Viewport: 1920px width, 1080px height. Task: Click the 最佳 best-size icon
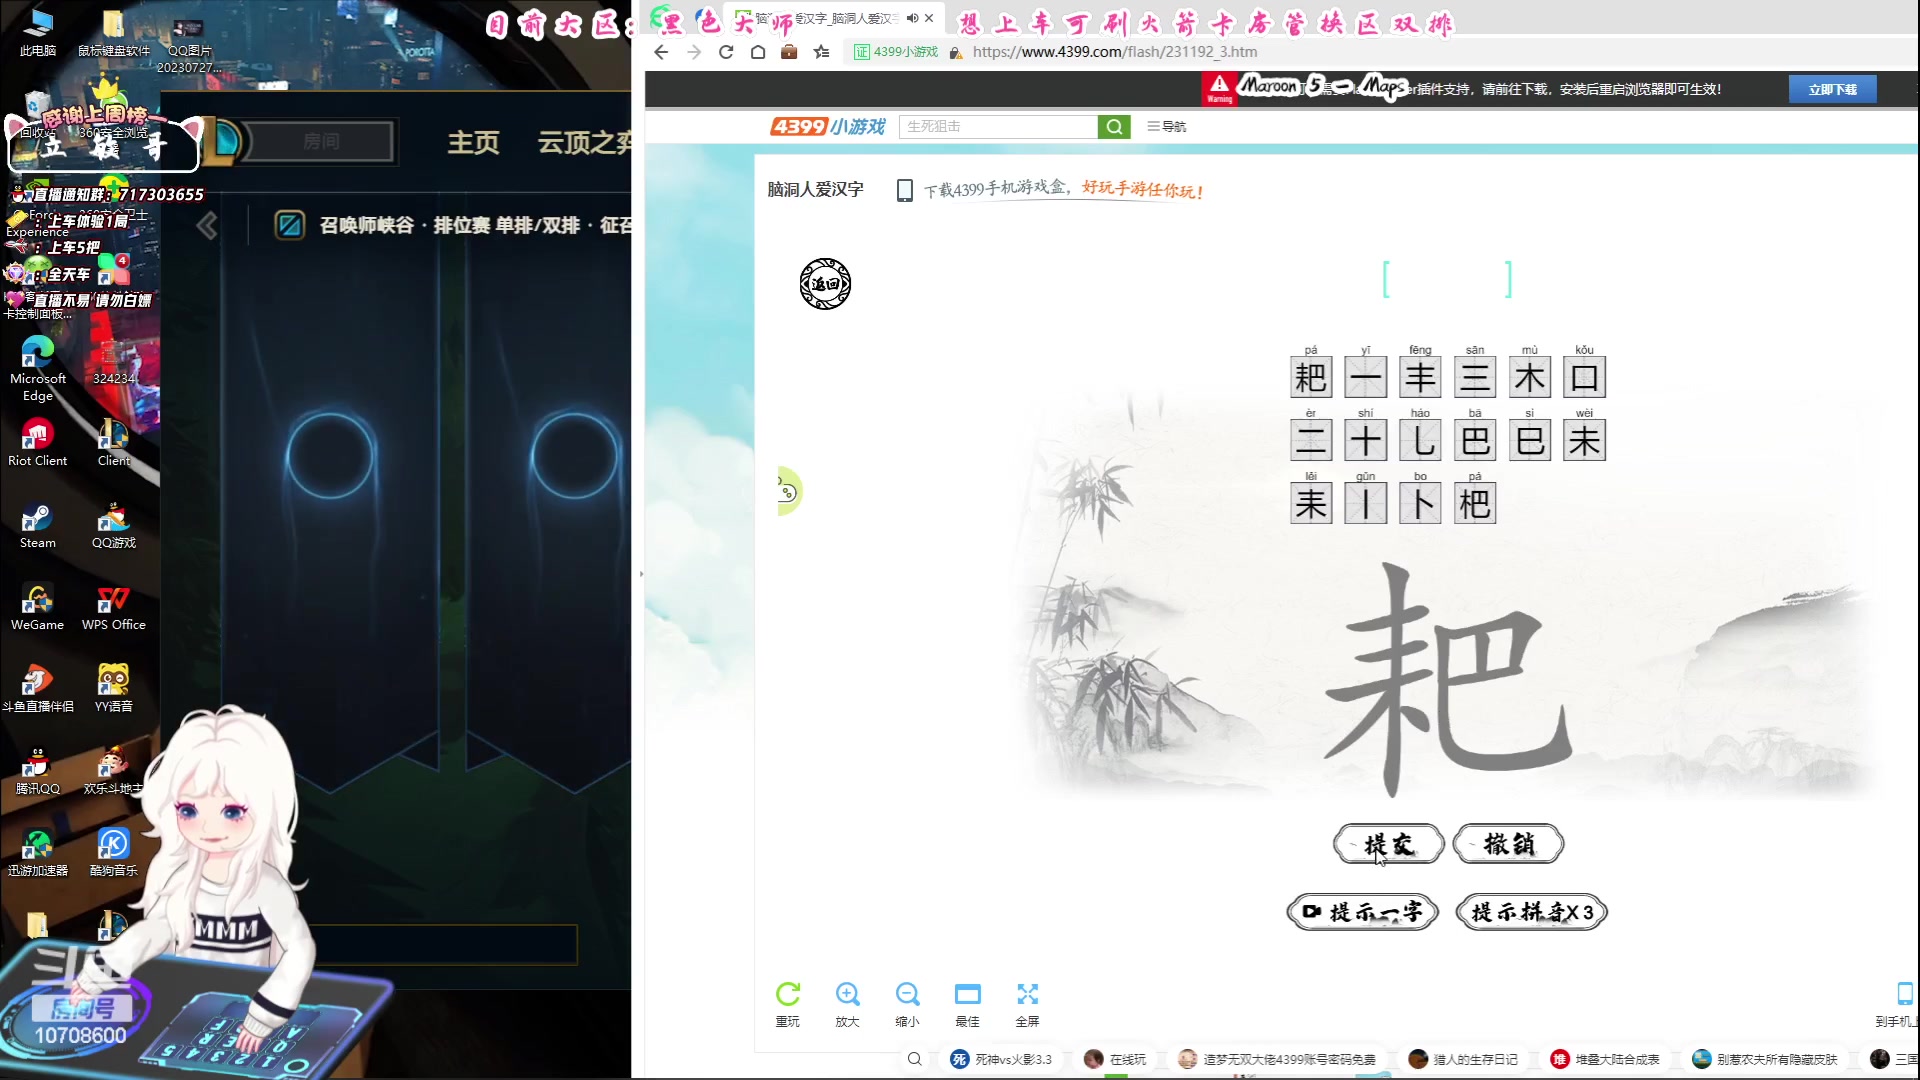click(968, 994)
